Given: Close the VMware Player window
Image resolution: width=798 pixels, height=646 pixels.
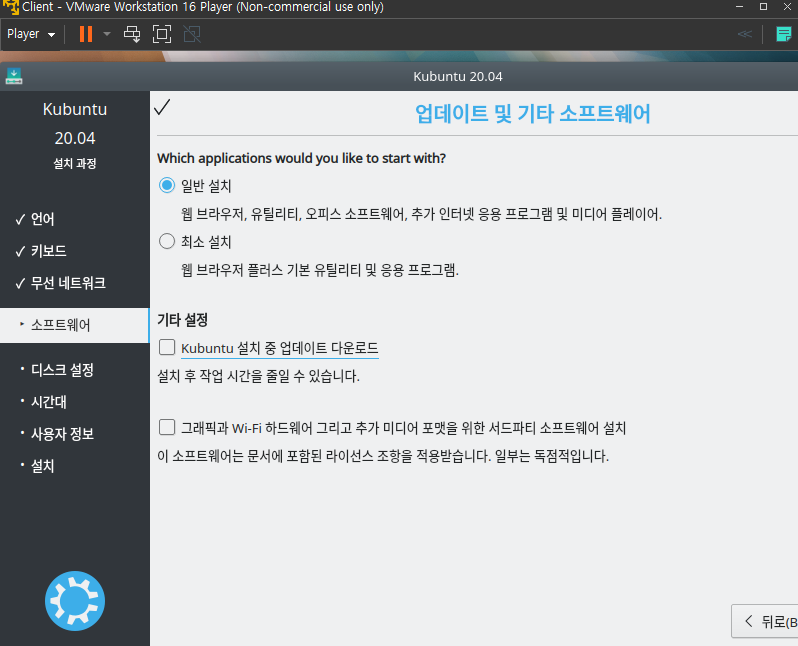Looking at the screenshot, I should [x=787, y=7].
